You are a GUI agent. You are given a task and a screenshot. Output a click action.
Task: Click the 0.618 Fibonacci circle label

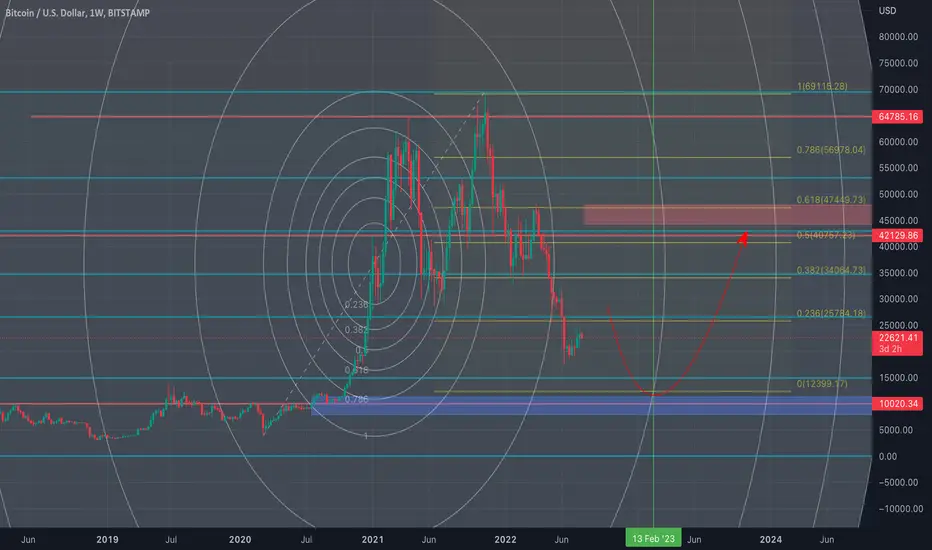(357, 370)
